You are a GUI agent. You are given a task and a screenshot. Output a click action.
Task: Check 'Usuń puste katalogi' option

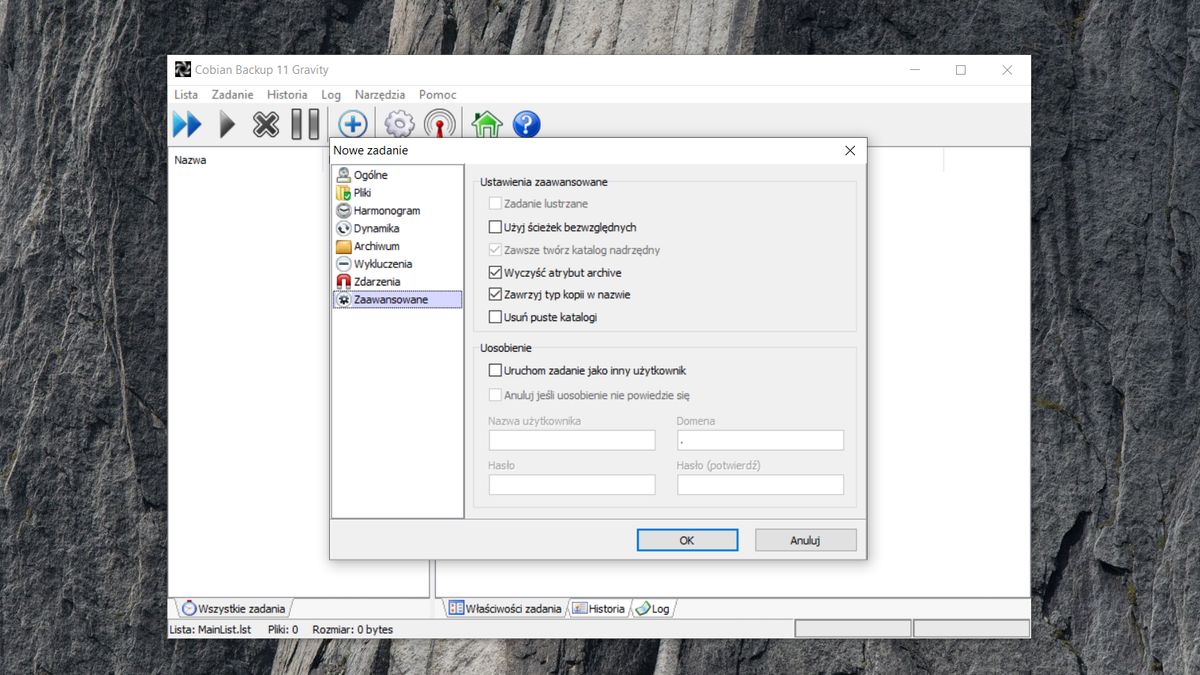pyautogui.click(x=495, y=316)
